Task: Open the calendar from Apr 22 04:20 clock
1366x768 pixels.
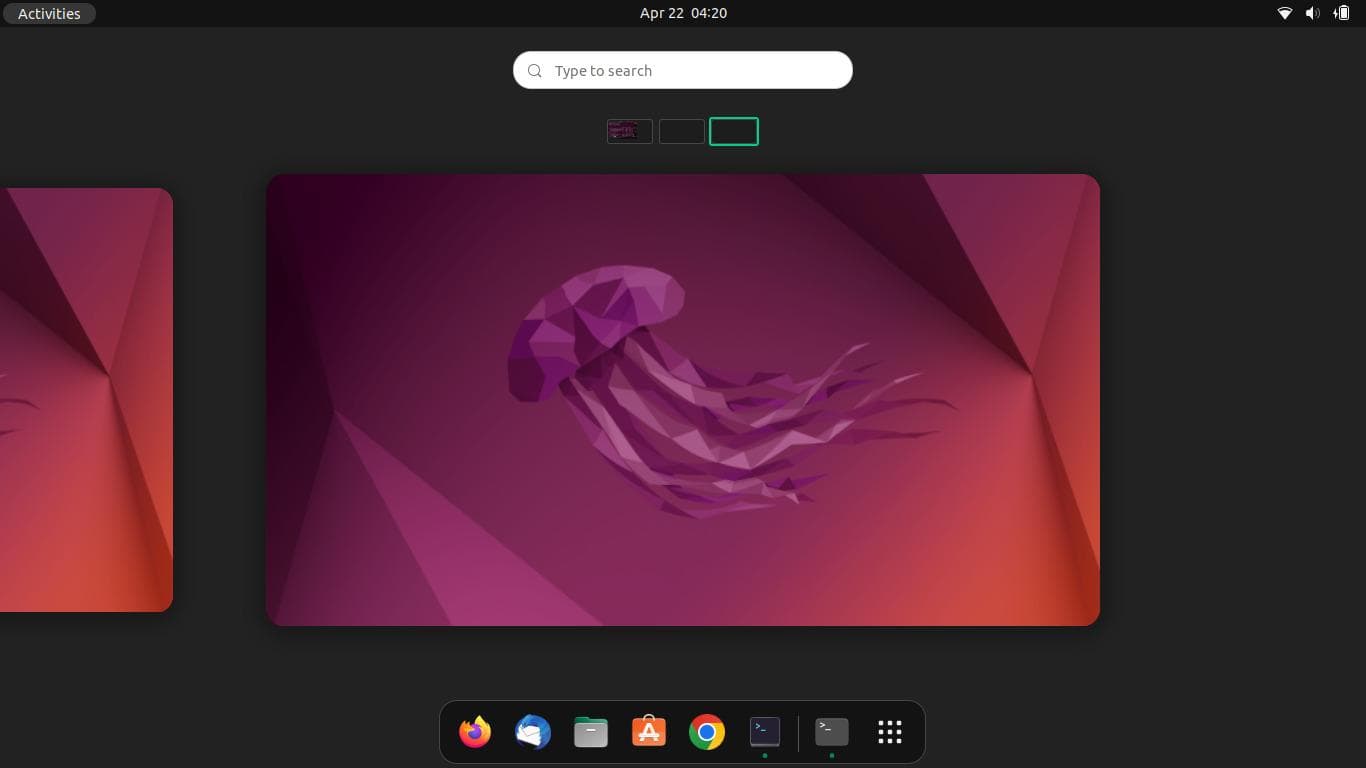Action: click(683, 13)
